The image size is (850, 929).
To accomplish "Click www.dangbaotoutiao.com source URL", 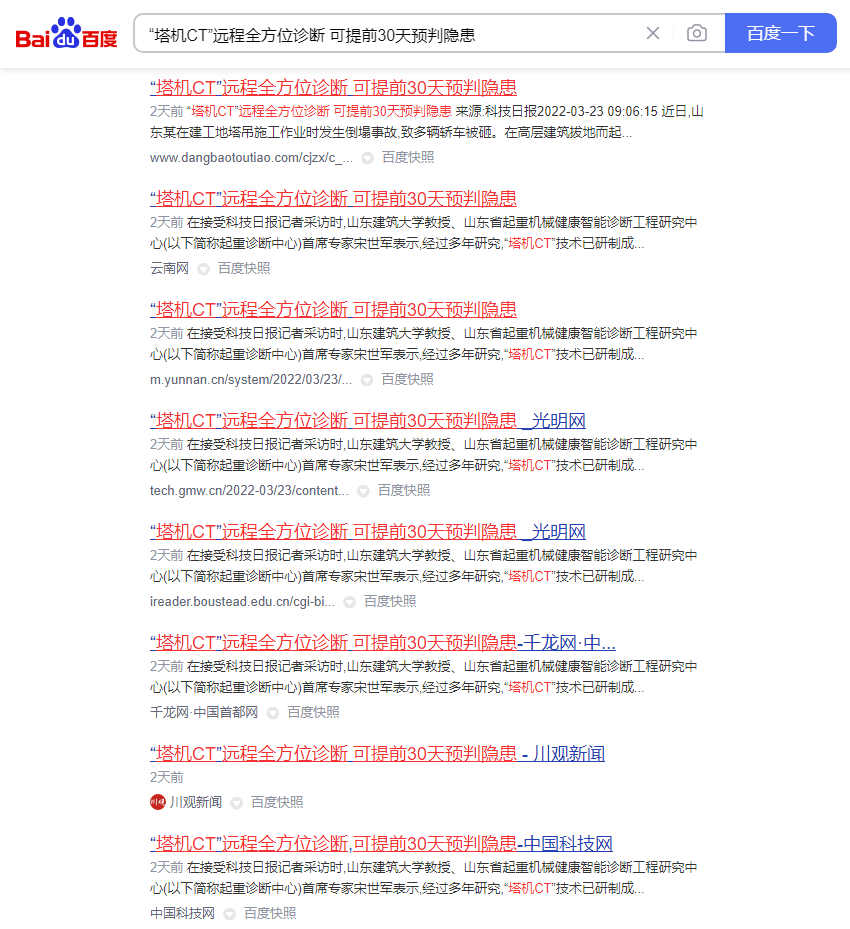I will (x=251, y=158).
